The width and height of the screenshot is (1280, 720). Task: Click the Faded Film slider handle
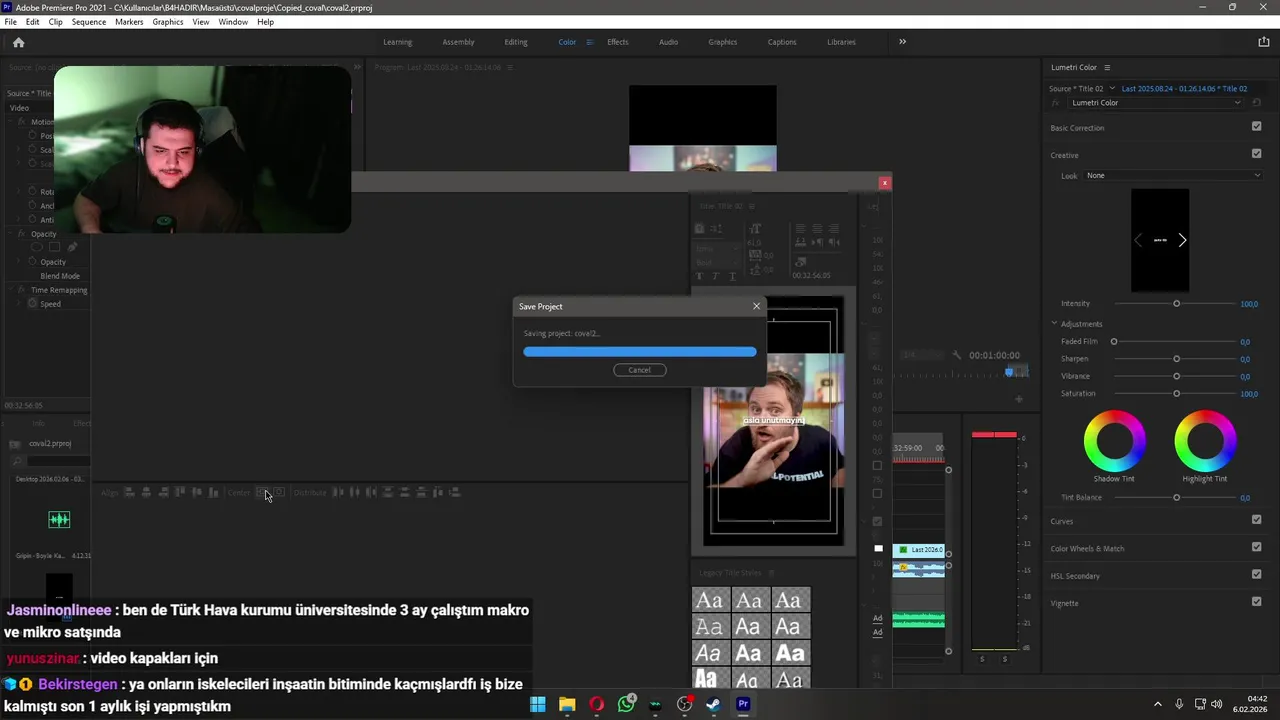[1114, 342]
